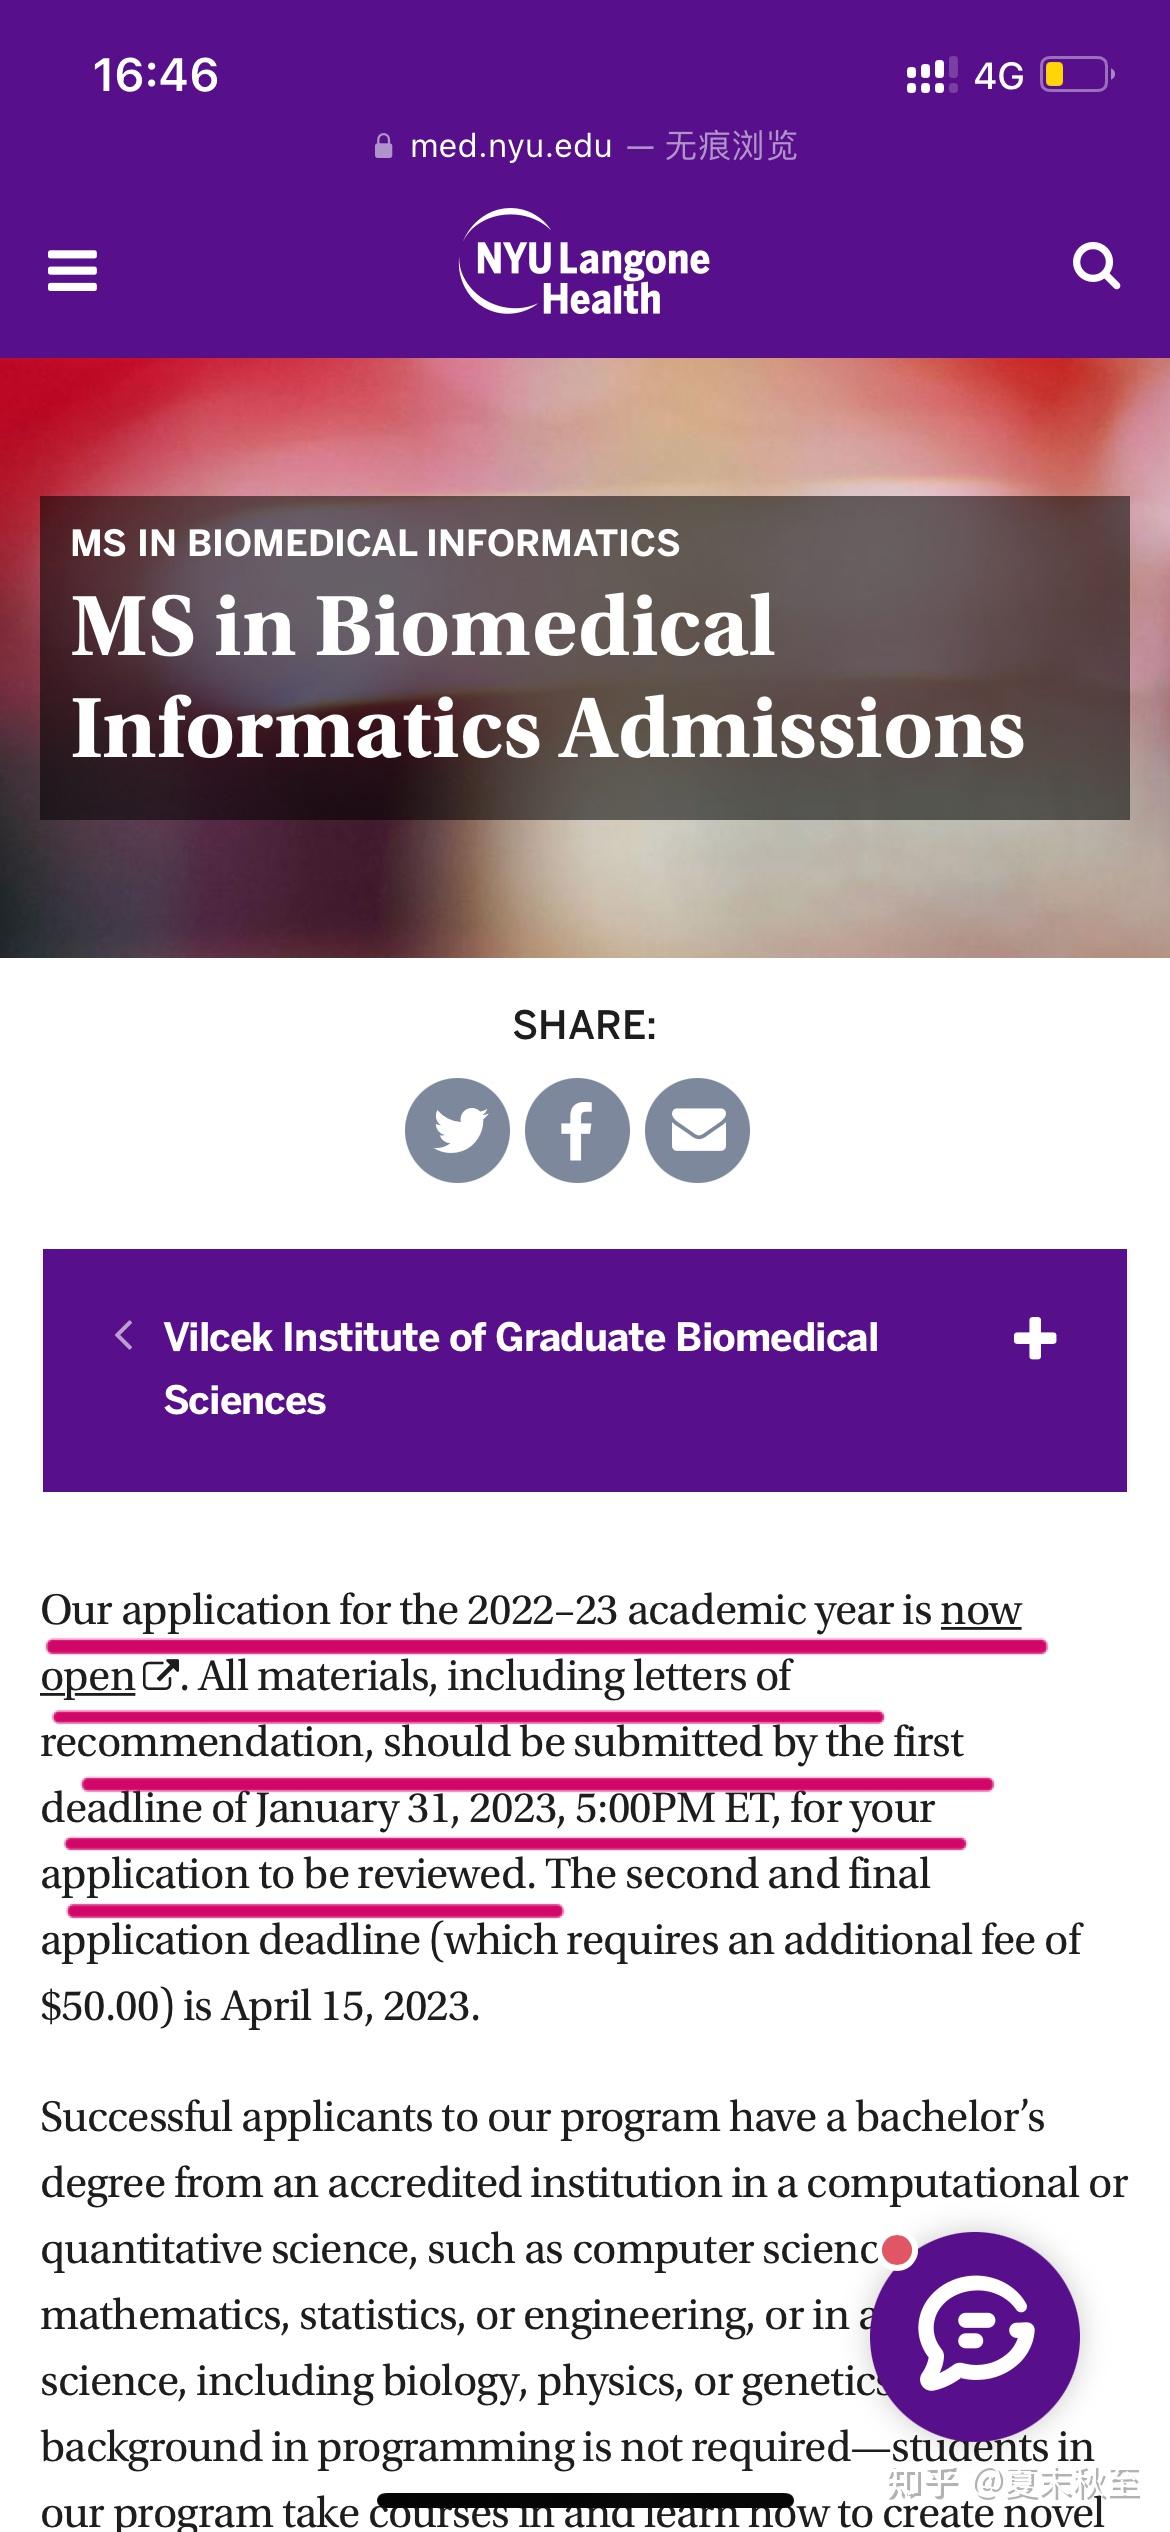This screenshot has height=2532, width=1170.
Task: Open the hamburger navigation menu
Action: pyautogui.click(x=72, y=270)
